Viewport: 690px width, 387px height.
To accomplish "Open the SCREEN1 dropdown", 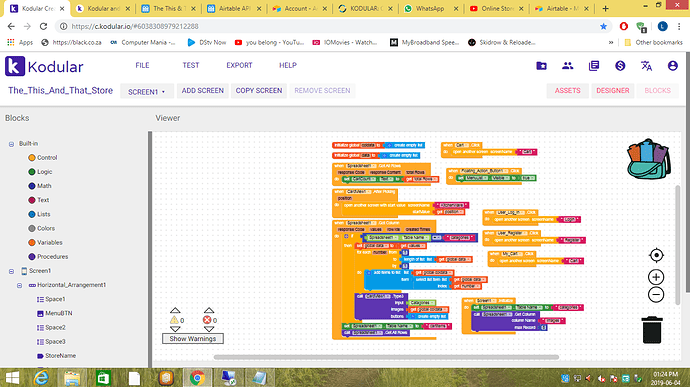I will point(147,92).
